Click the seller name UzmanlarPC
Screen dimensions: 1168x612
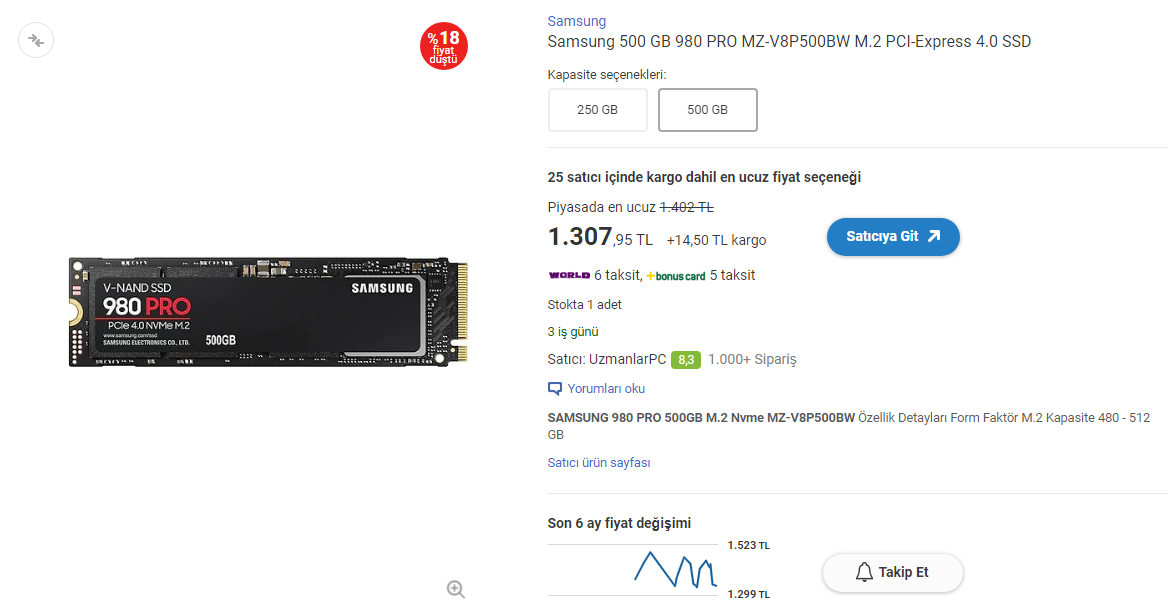point(627,360)
